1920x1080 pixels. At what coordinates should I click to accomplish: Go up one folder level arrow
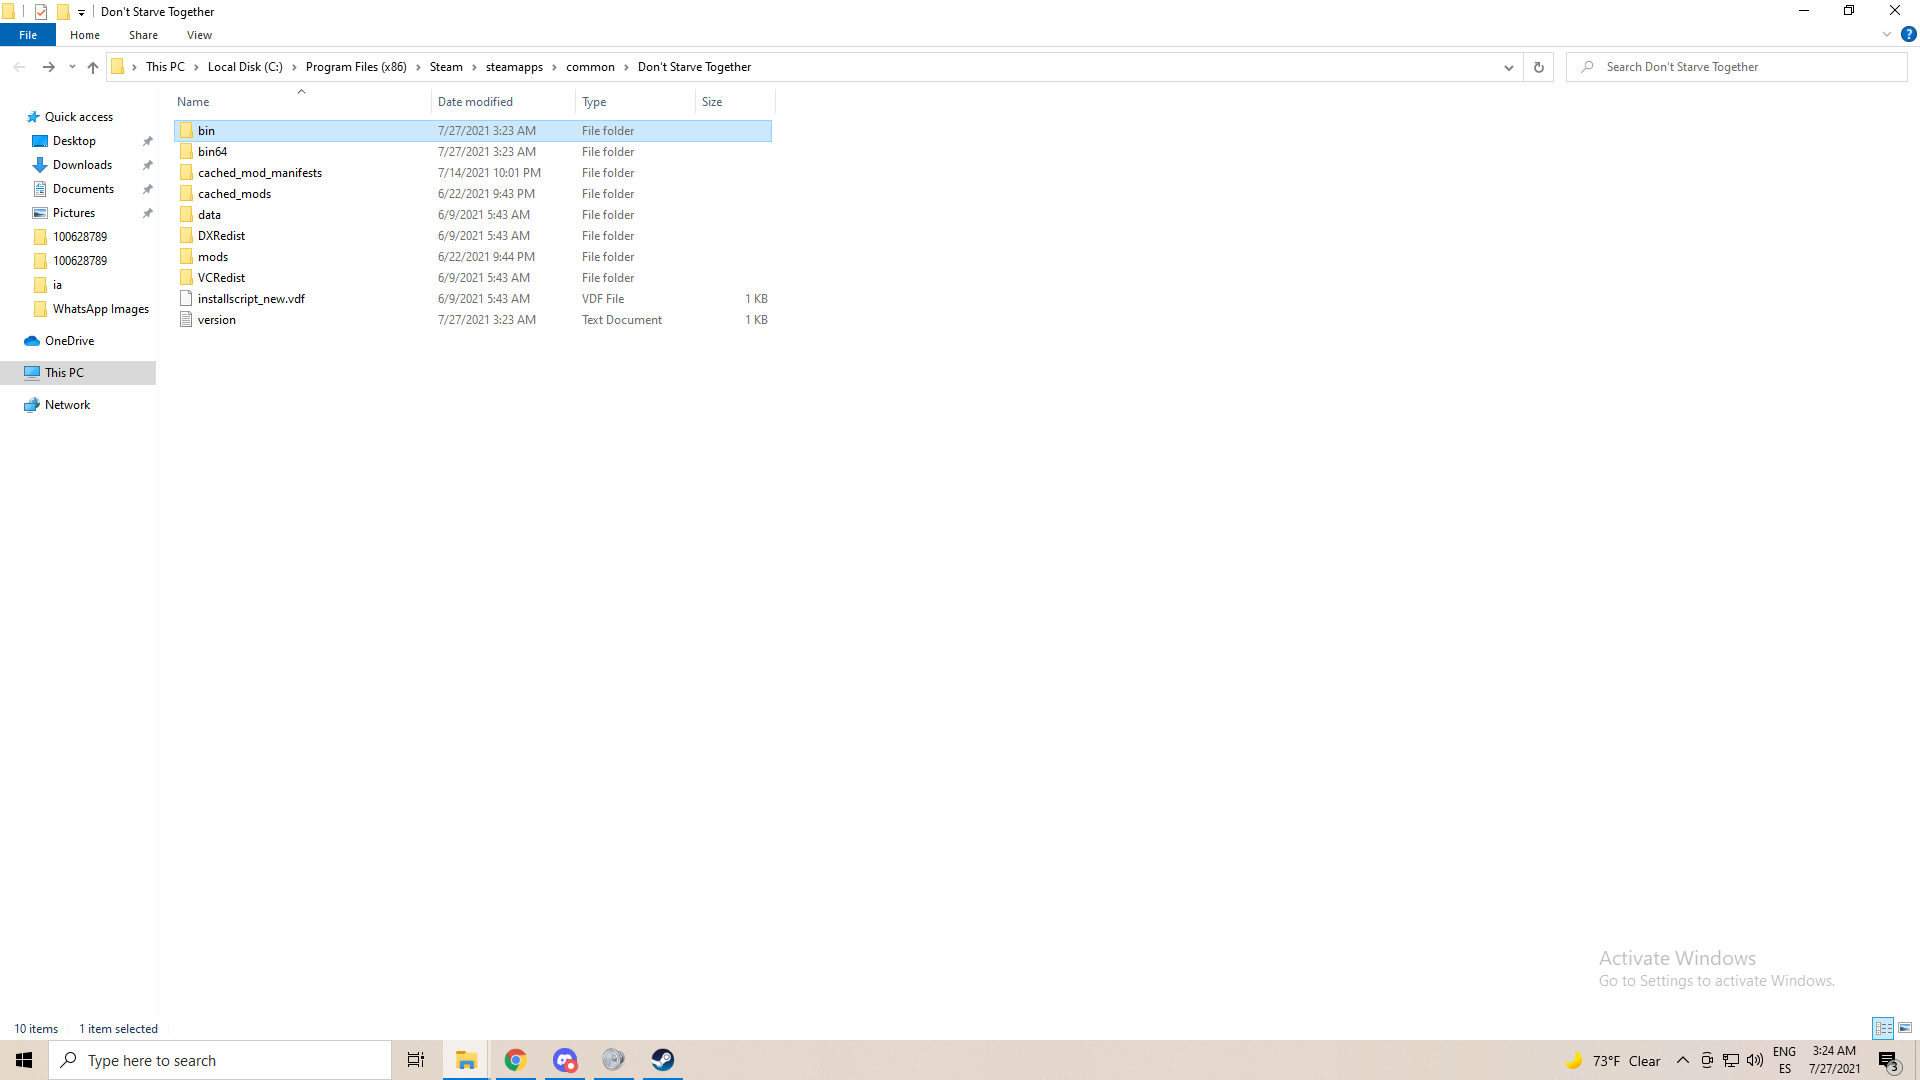tap(93, 67)
